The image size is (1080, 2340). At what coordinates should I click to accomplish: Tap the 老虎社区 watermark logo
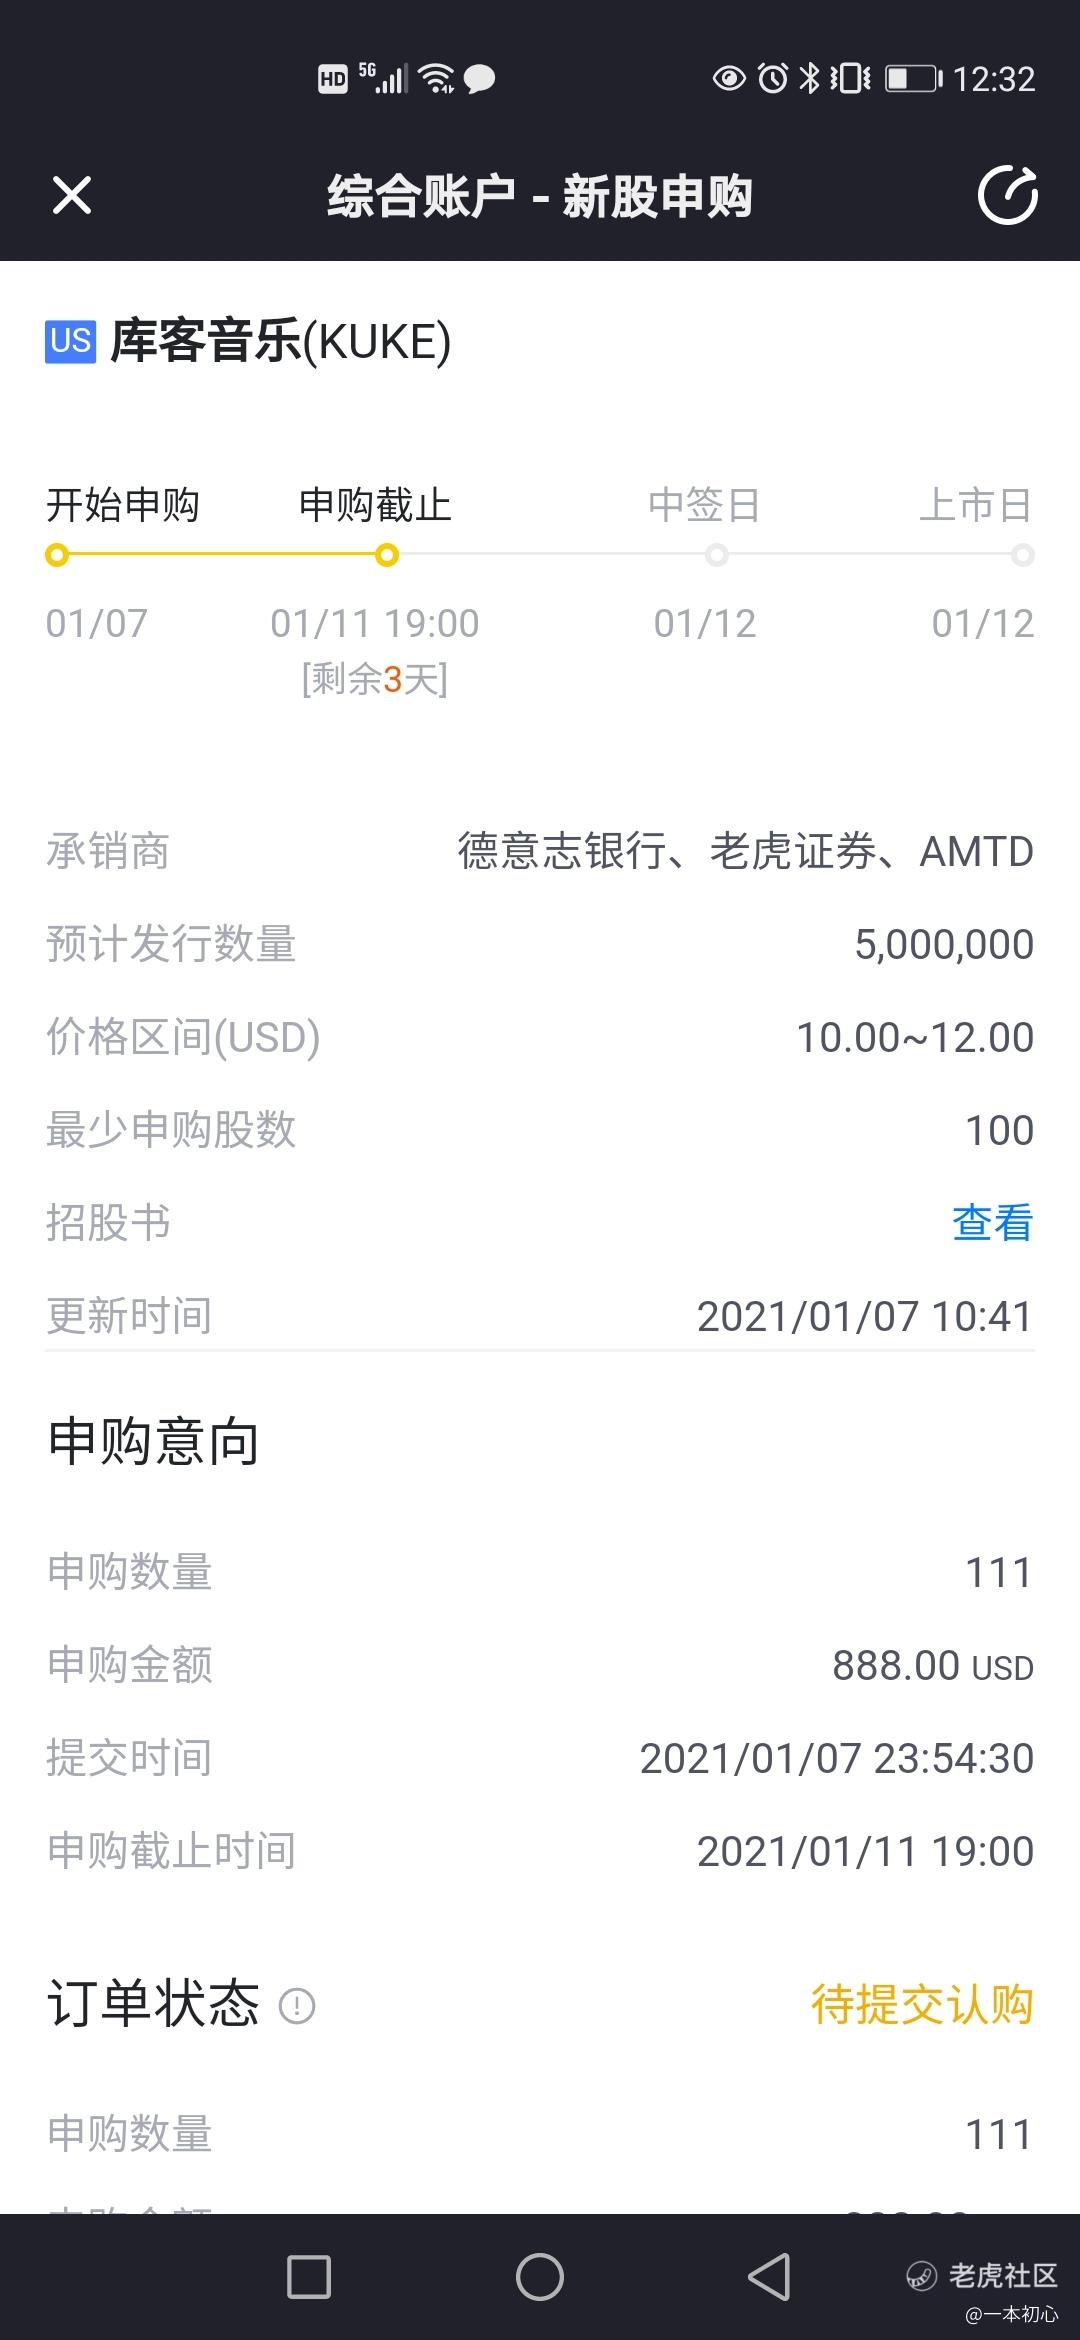pos(981,2275)
